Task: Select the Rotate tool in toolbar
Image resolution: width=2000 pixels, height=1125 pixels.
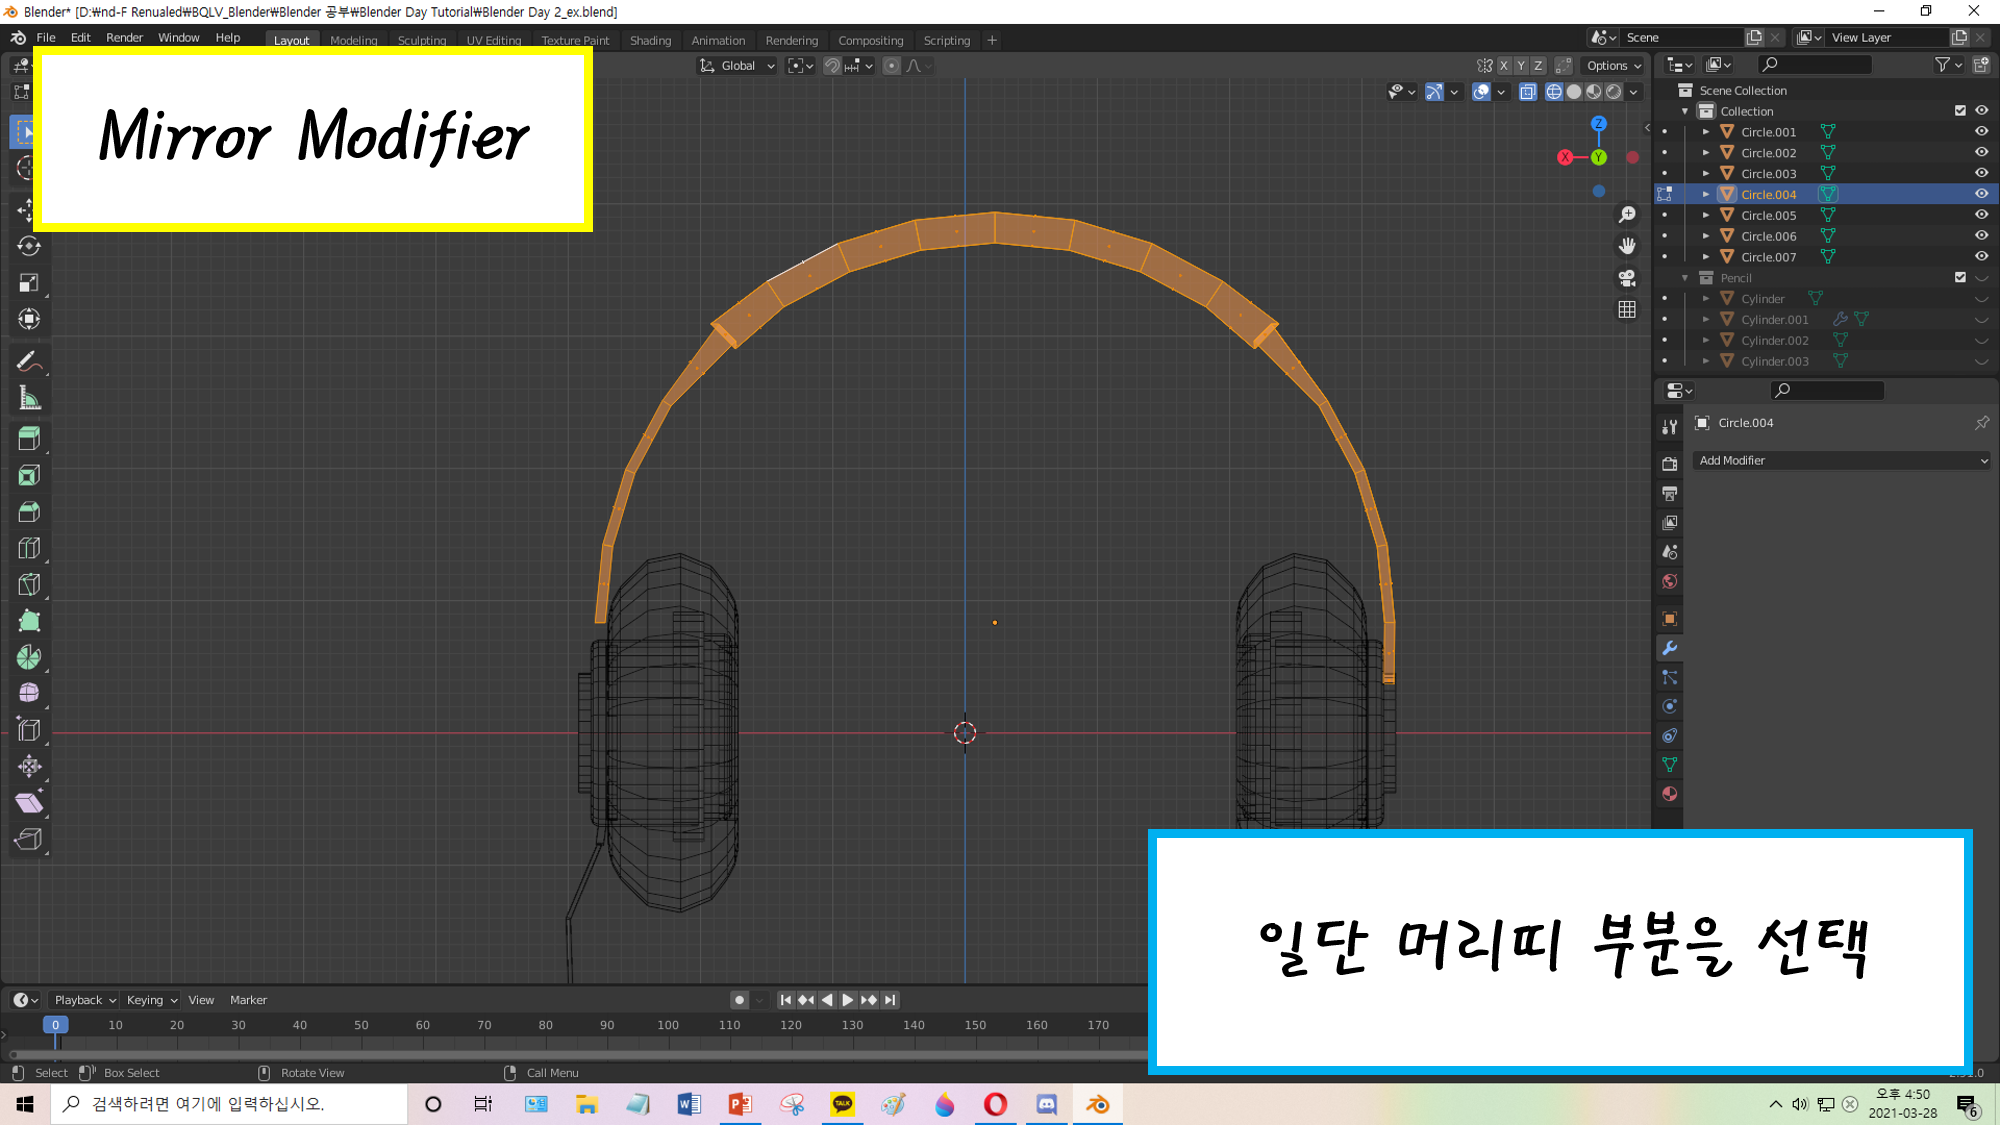Action: click(28, 246)
